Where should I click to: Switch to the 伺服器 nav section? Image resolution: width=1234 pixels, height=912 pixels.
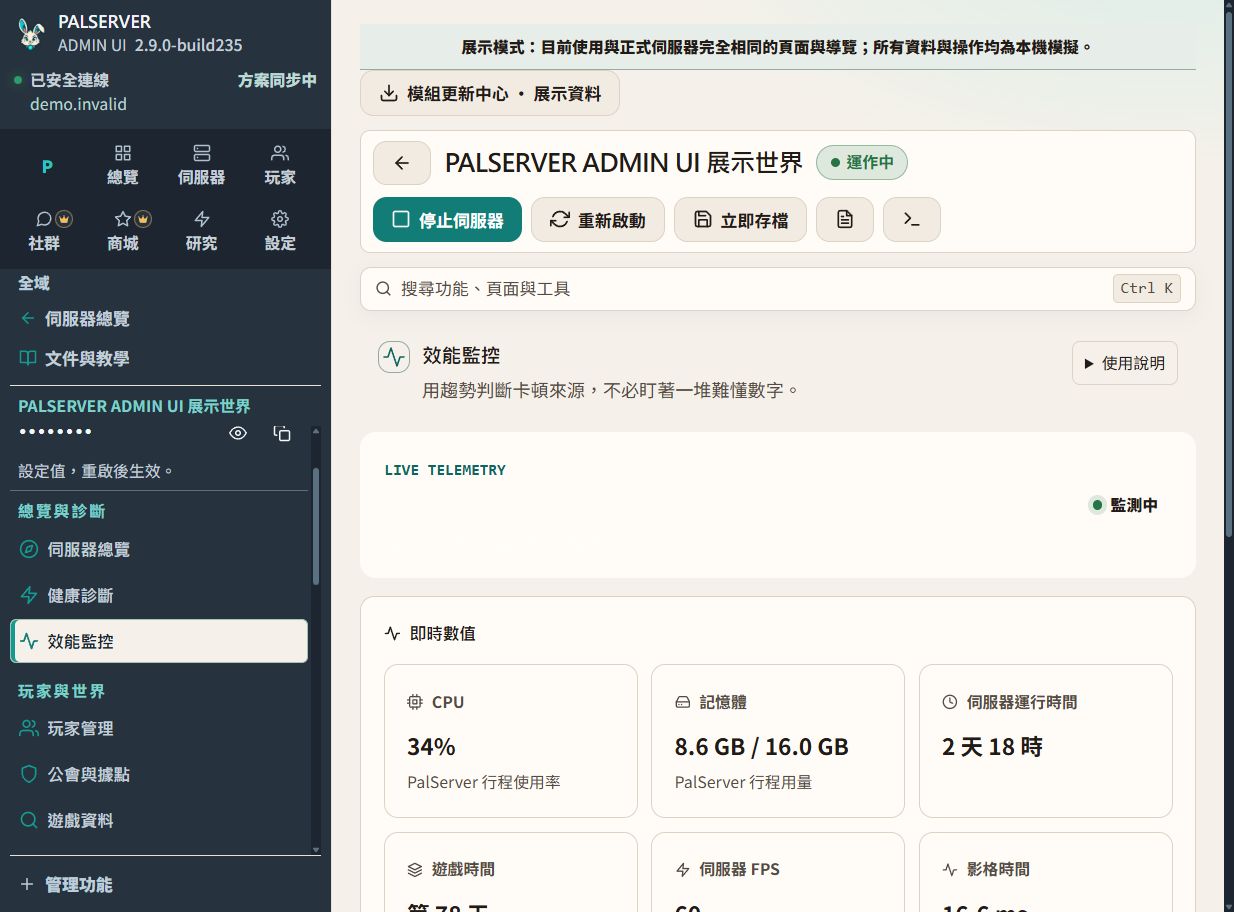point(201,165)
